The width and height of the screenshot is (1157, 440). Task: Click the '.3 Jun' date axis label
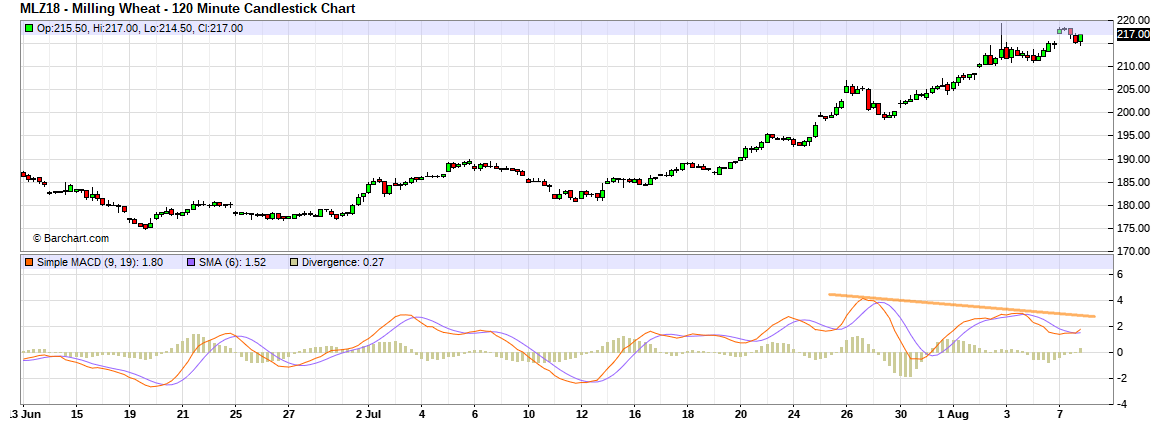tap(26, 412)
